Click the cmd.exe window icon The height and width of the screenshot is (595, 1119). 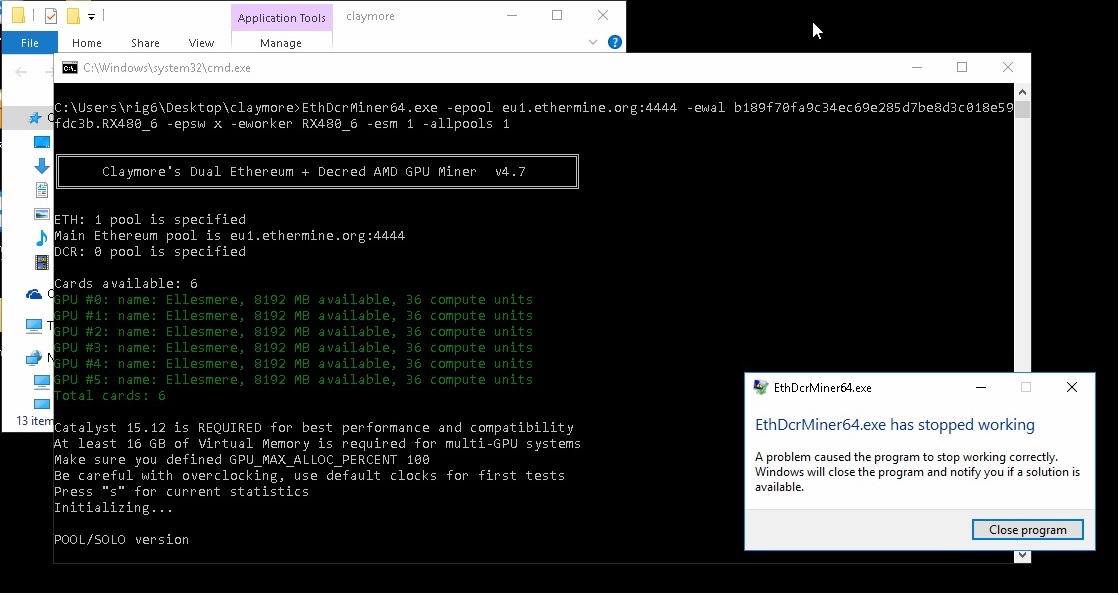pyautogui.click(x=70, y=68)
